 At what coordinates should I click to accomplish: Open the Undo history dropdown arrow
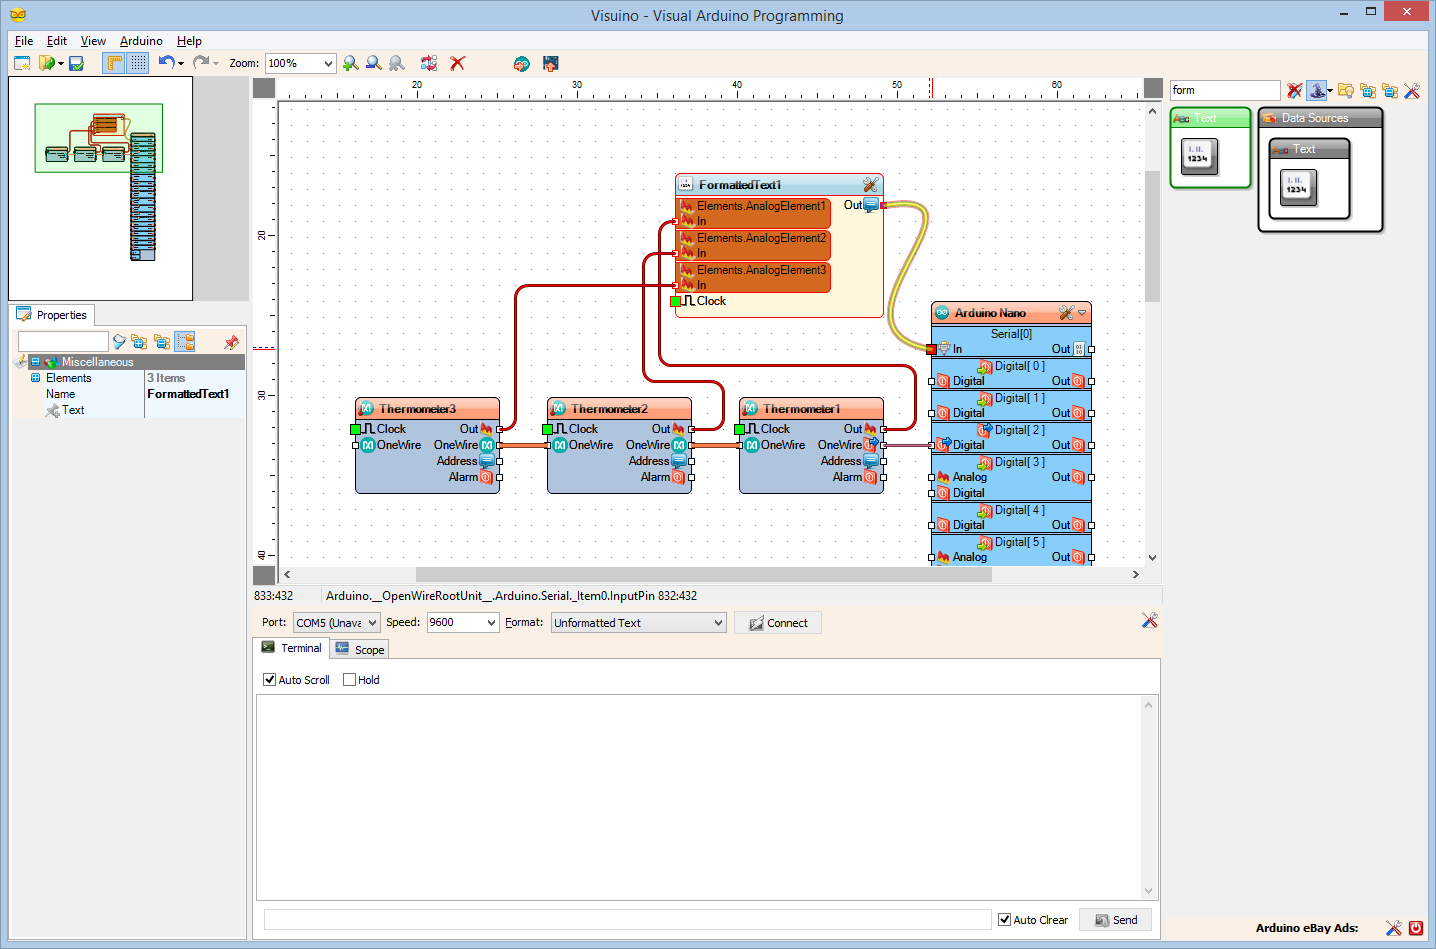coord(181,64)
